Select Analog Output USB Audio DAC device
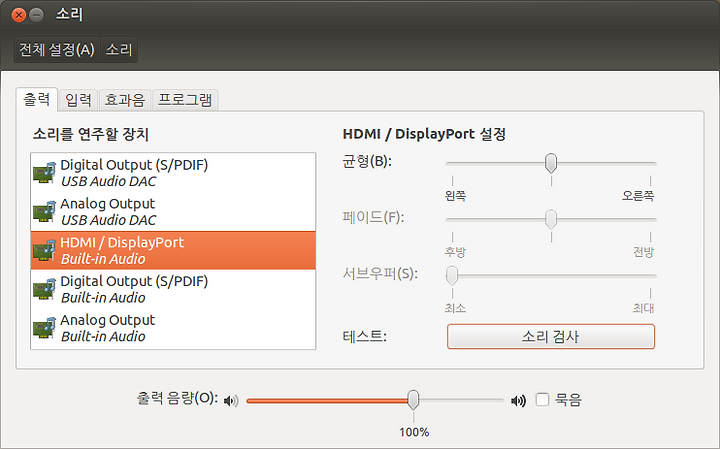The height and width of the screenshot is (449, 720). pyautogui.click(x=173, y=212)
